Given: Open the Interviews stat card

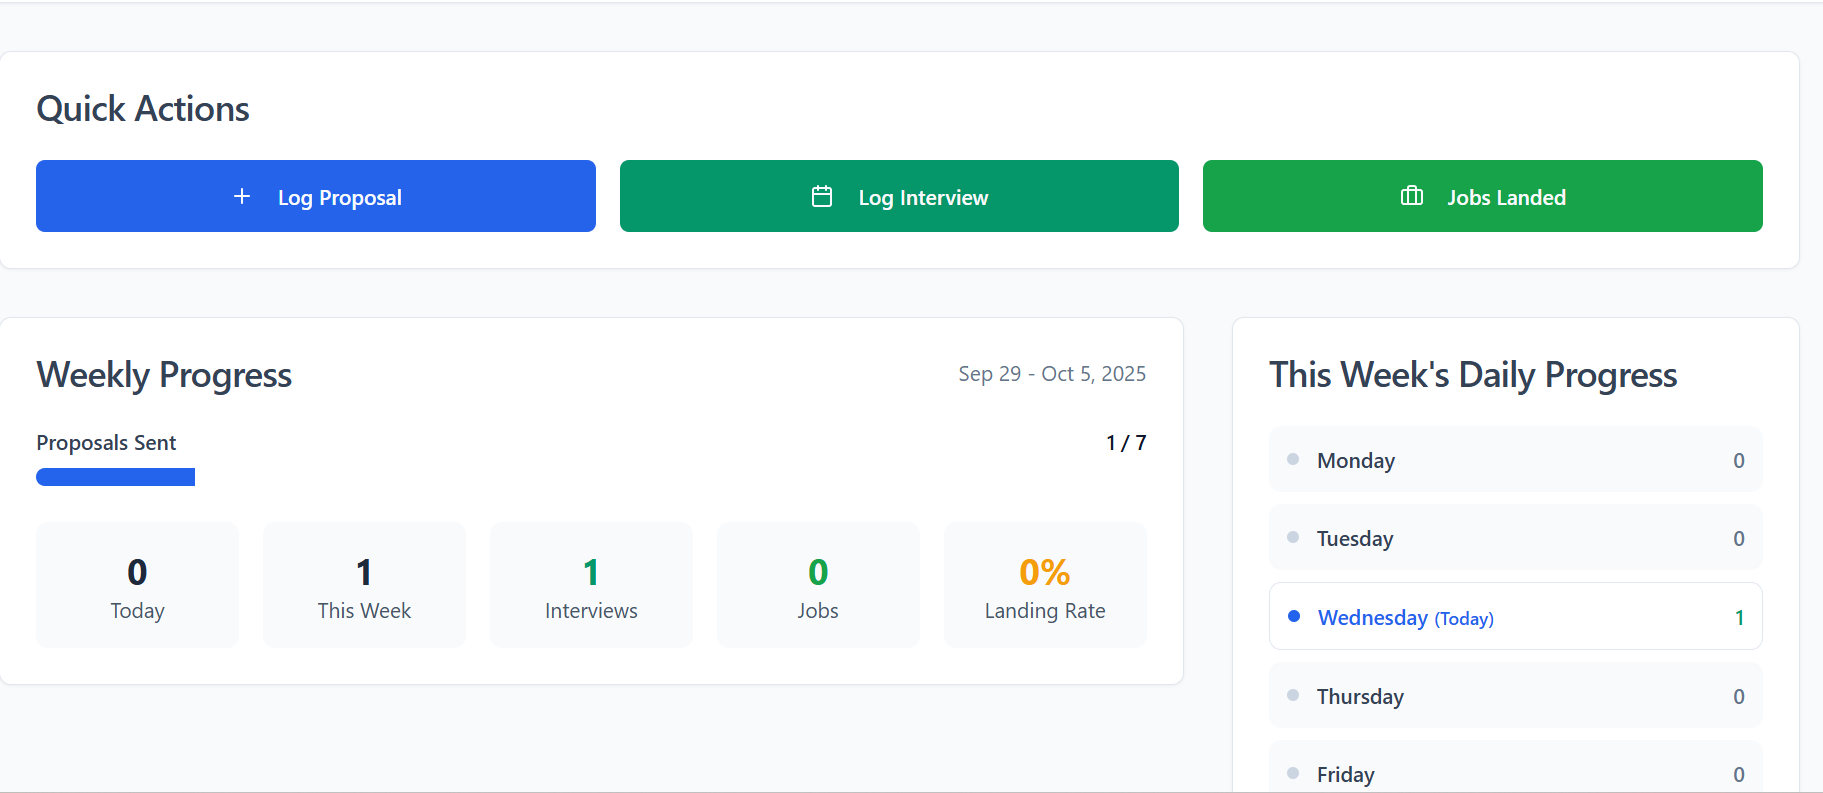Looking at the screenshot, I should pos(591,585).
